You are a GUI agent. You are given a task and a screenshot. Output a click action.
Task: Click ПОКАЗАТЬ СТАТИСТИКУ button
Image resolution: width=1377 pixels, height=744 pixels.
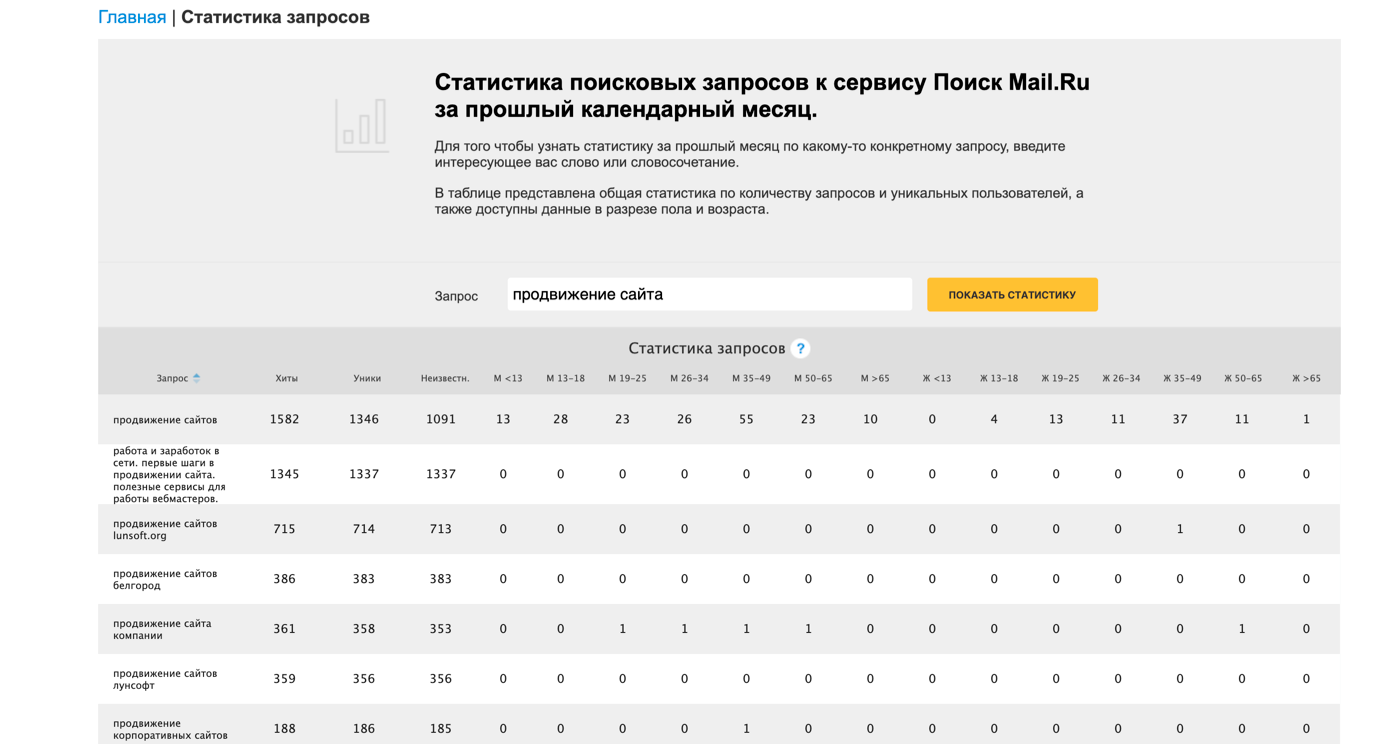pyautogui.click(x=1012, y=295)
